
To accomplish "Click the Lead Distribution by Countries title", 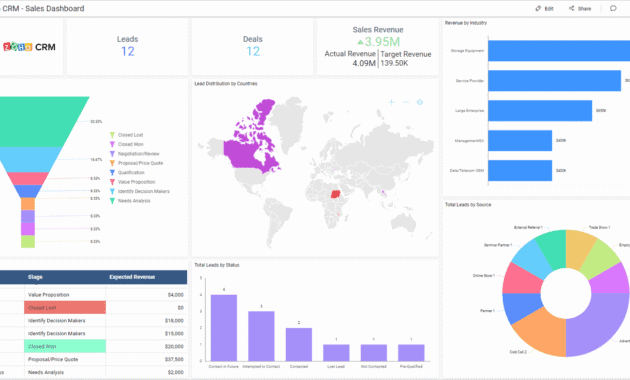I will click(x=226, y=84).
